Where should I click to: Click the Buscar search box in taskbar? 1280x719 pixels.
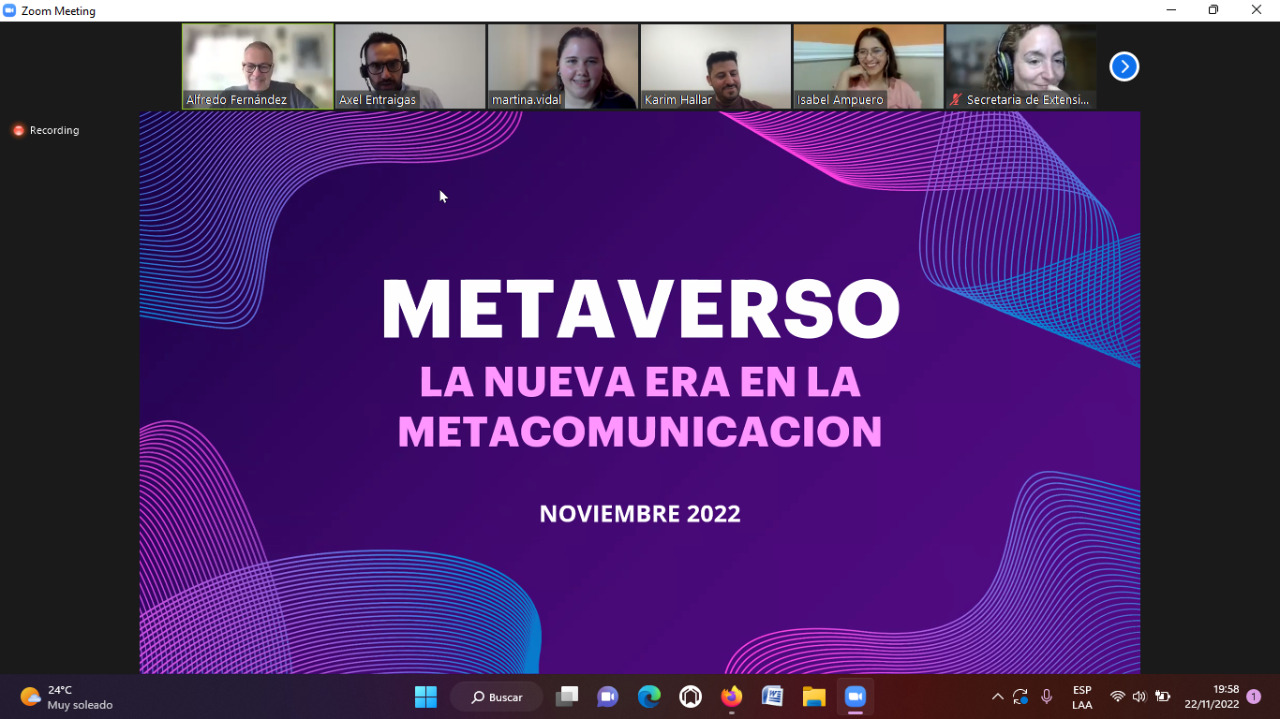497,697
